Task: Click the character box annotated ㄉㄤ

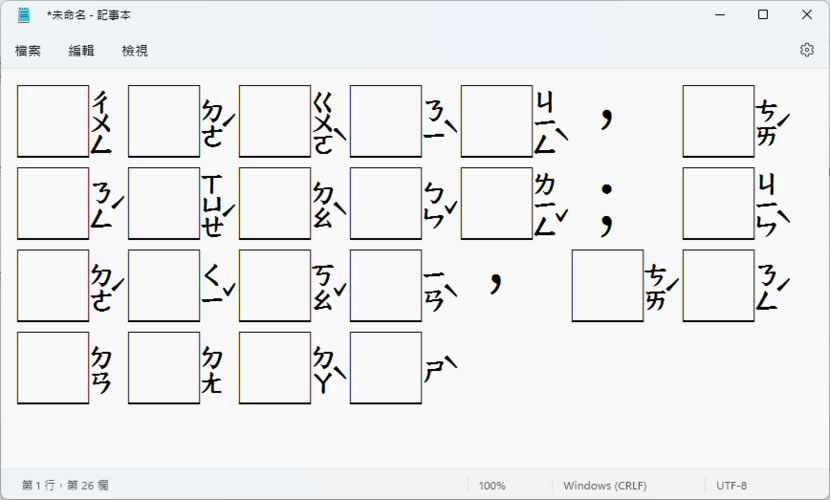Action: point(164,368)
